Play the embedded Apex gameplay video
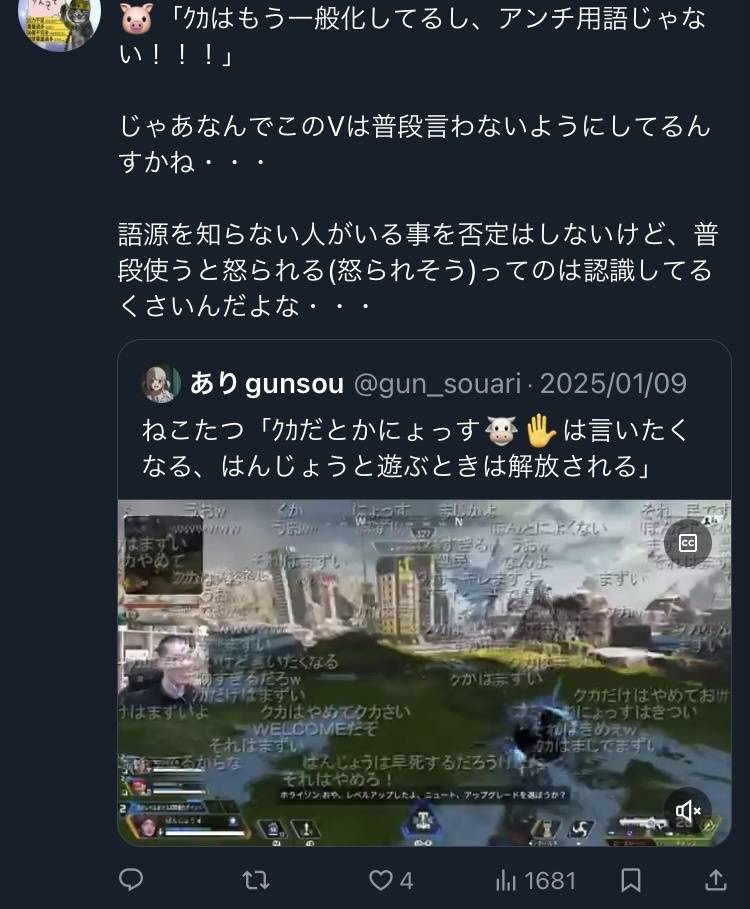The height and width of the screenshot is (909, 750). click(x=424, y=672)
